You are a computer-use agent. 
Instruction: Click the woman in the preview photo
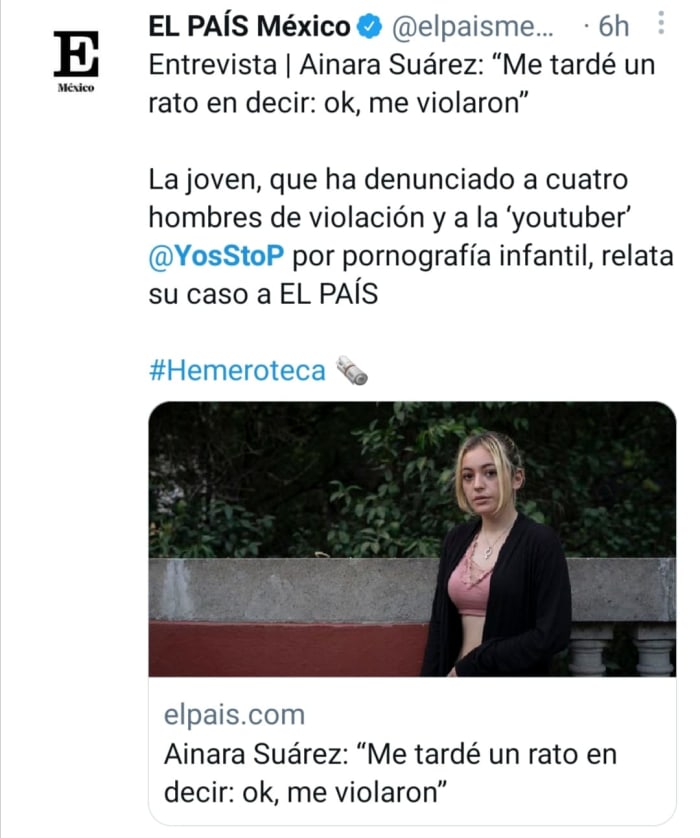497,554
